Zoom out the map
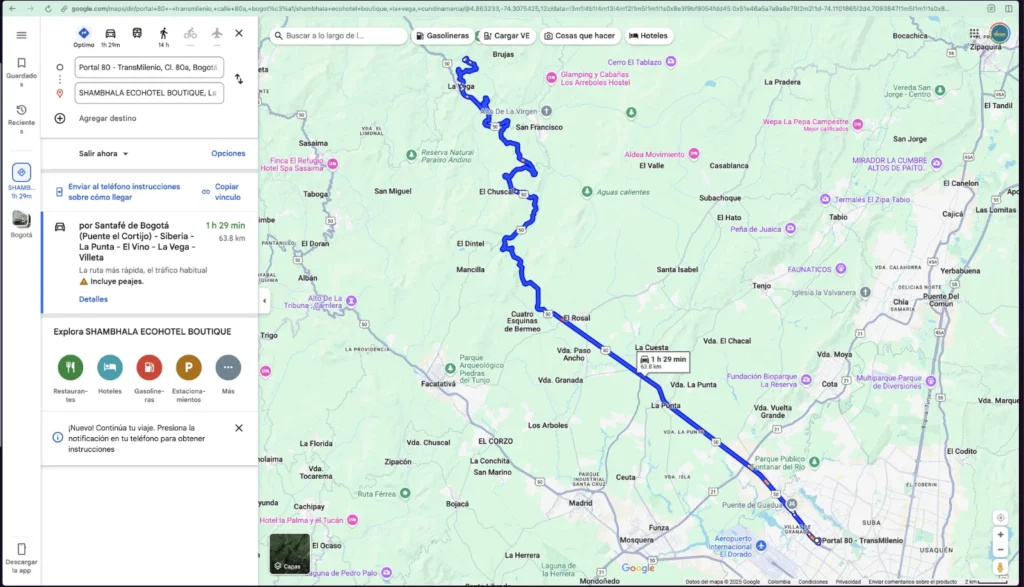Screen dimensions: 1024x587 click(1000, 550)
